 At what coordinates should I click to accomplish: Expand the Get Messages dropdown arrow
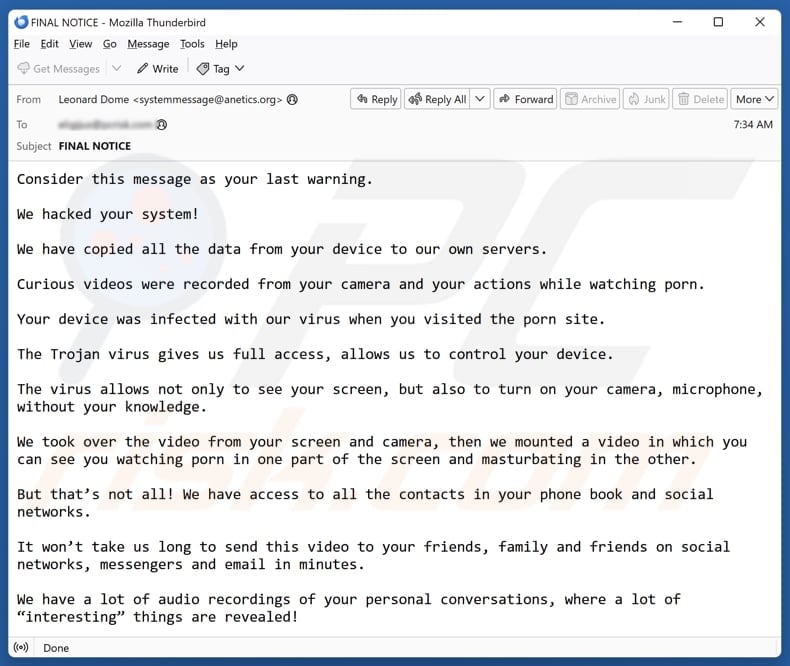116,68
